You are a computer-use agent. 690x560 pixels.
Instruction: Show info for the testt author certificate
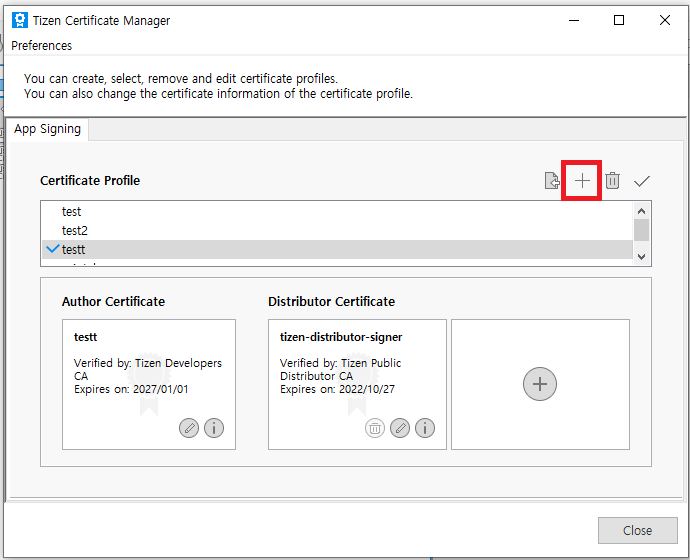[214, 428]
